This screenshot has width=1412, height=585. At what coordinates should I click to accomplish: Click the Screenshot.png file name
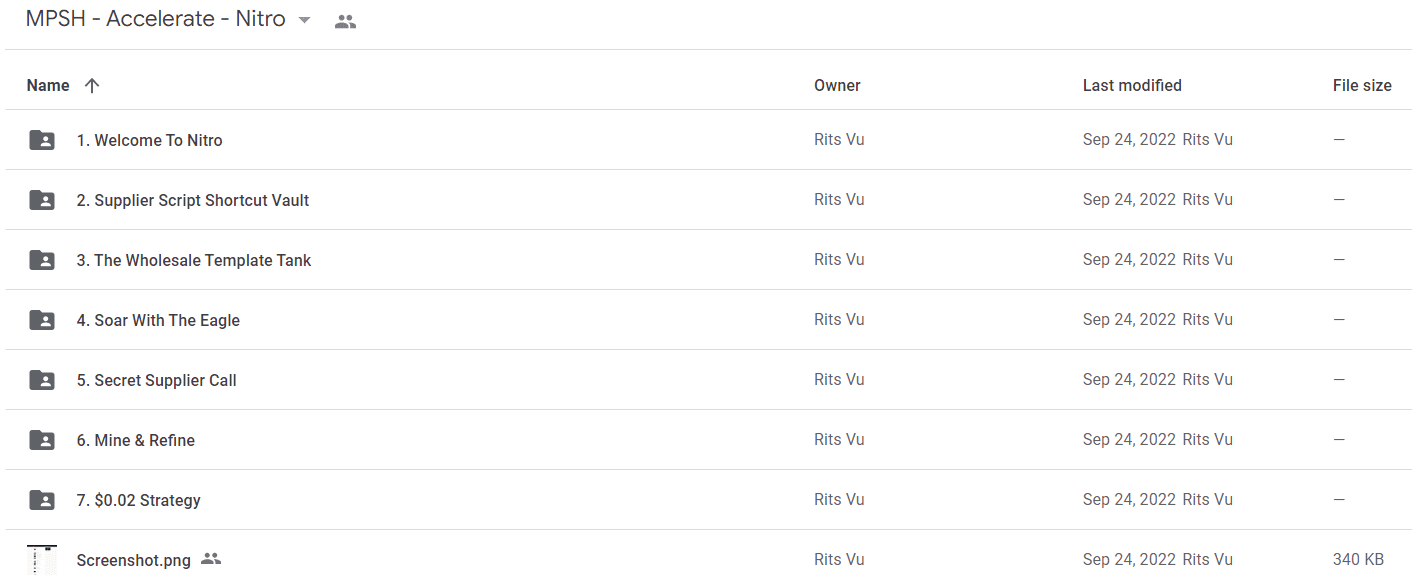134,560
